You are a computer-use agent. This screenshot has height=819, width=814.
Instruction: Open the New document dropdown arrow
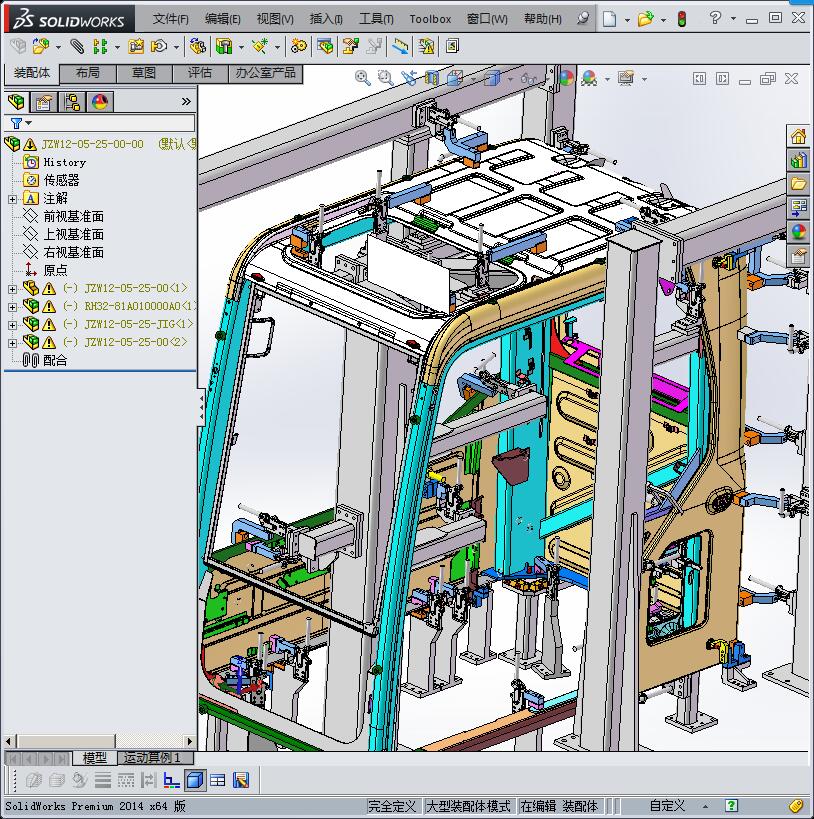[627, 20]
